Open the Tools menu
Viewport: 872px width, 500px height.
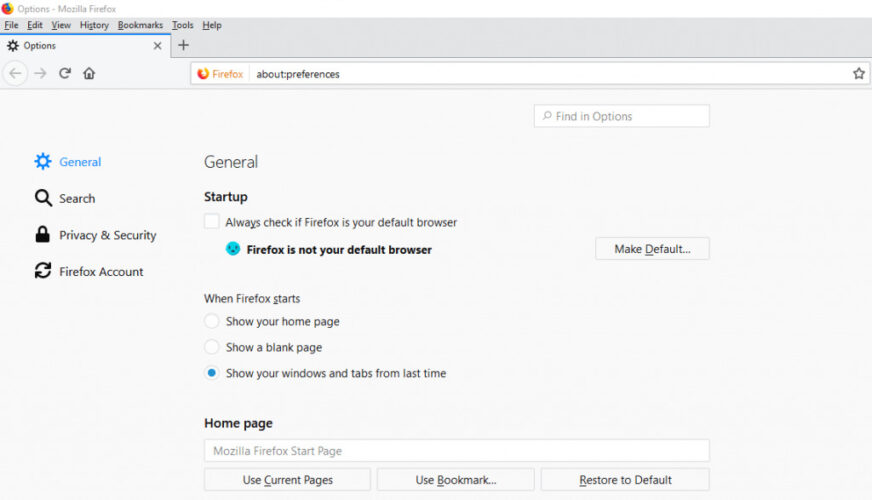pos(182,25)
